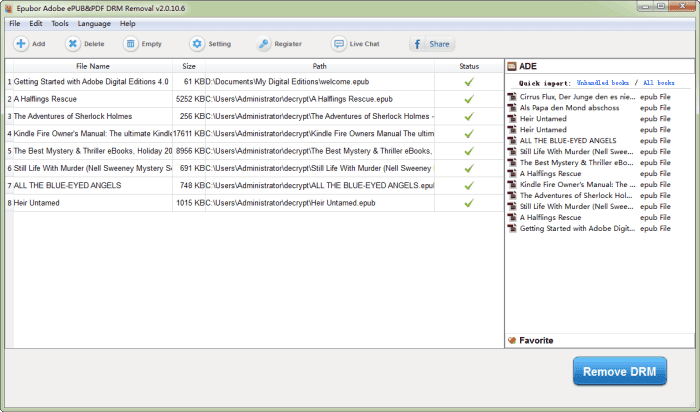Click the File Name column header

(93, 66)
